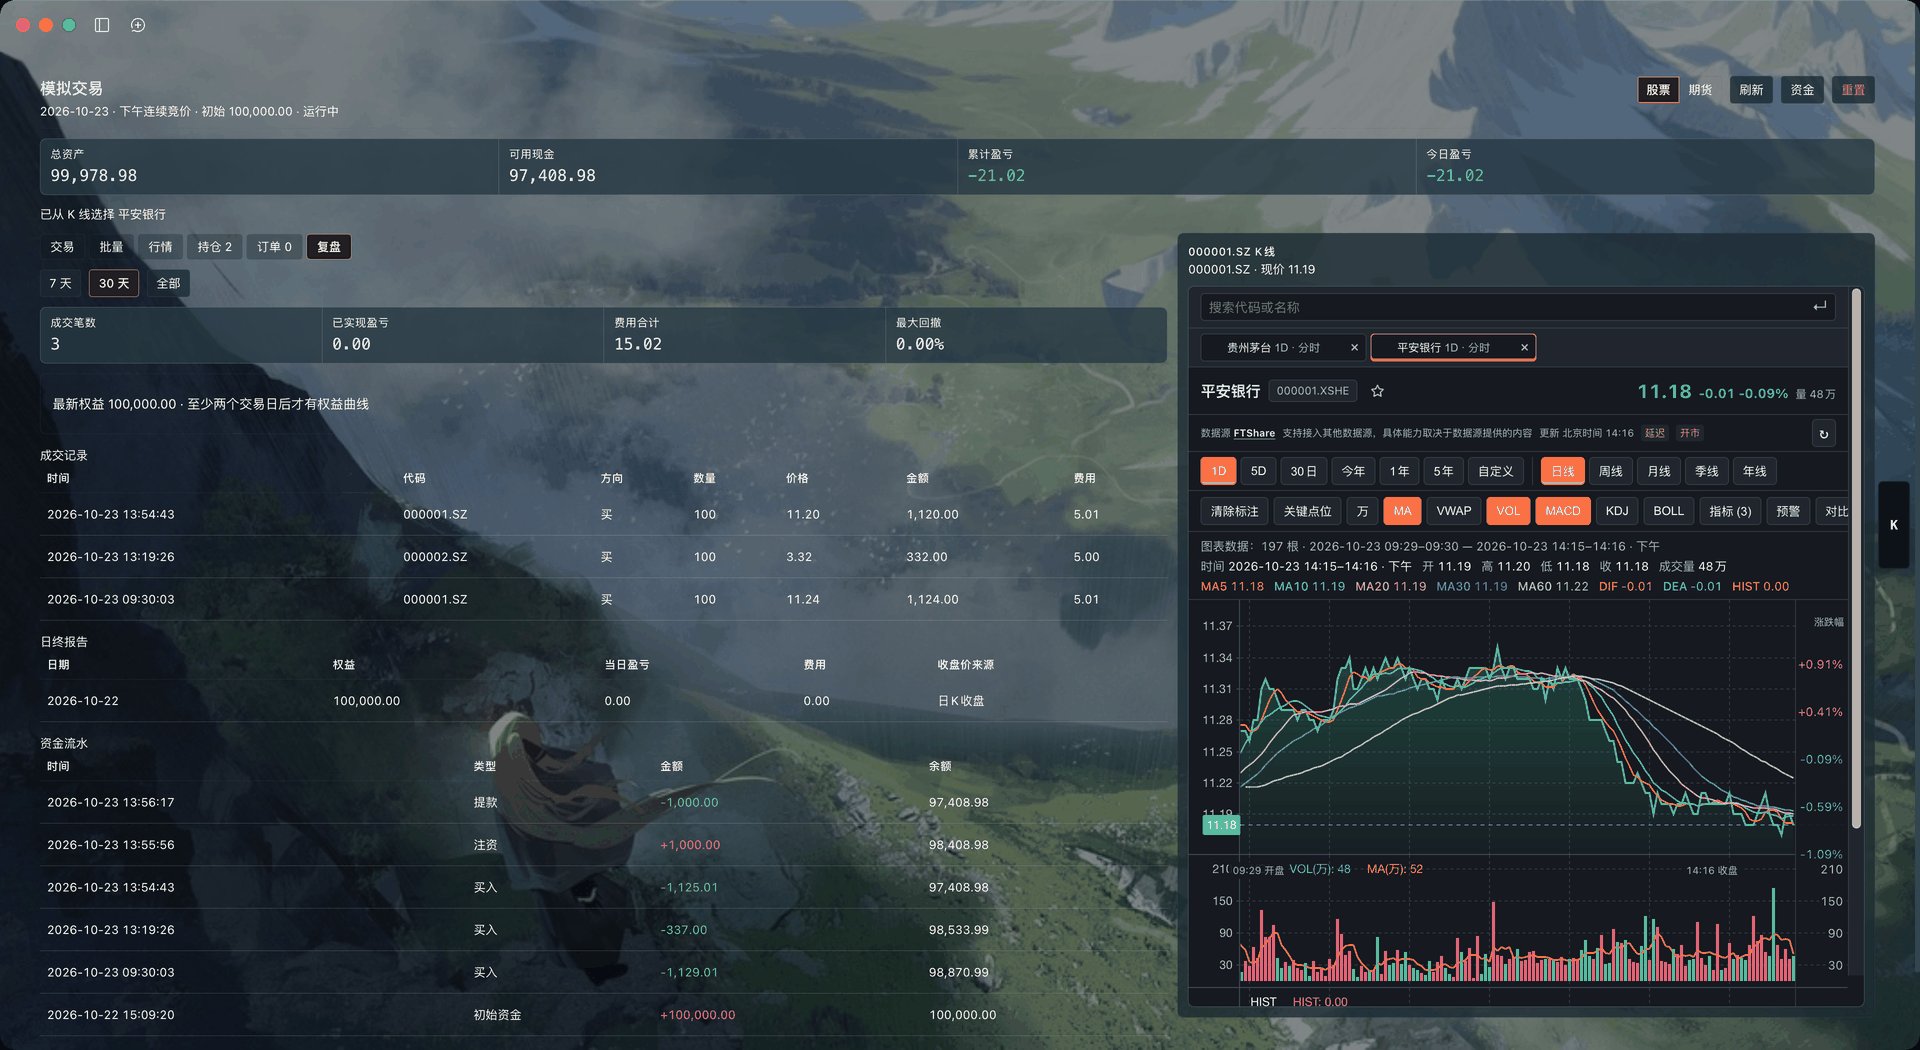Add 平安银行 to favorites with star icon
This screenshot has width=1920, height=1050.
point(1377,391)
